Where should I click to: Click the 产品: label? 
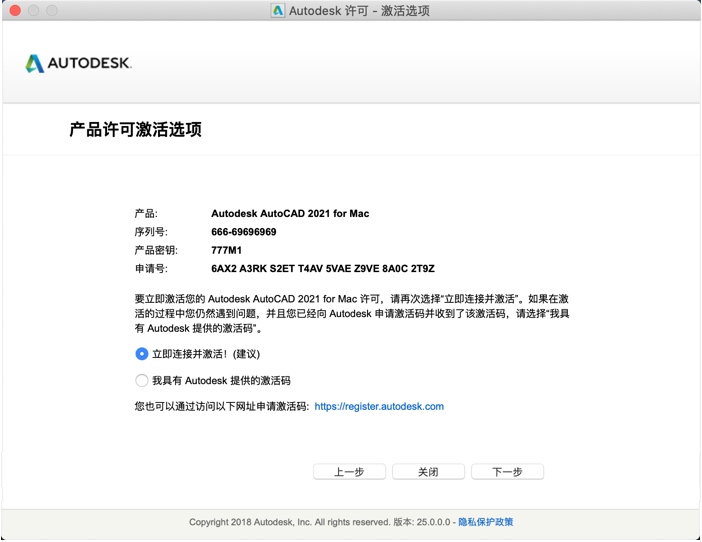(146, 213)
